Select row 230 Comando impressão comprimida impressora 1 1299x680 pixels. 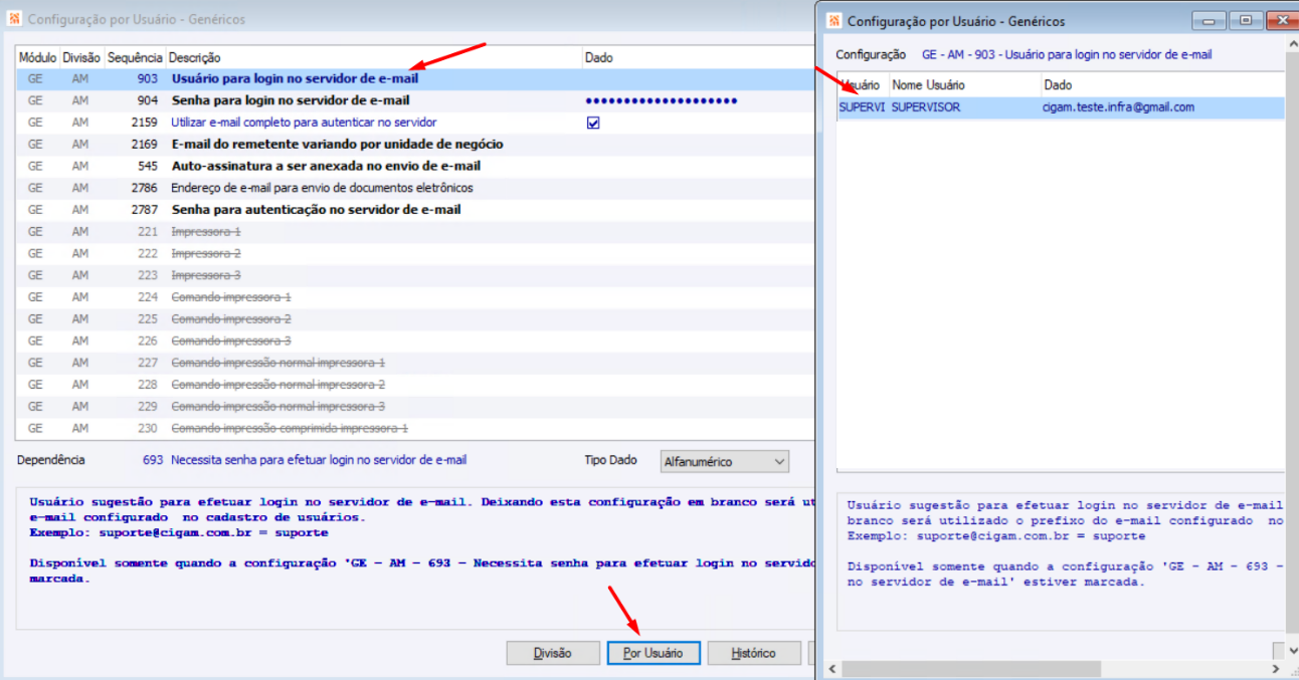(x=416, y=428)
